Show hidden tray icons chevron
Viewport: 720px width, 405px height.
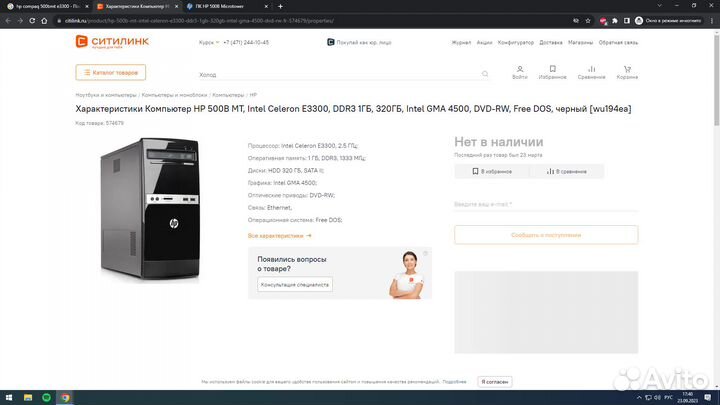pos(639,398)
